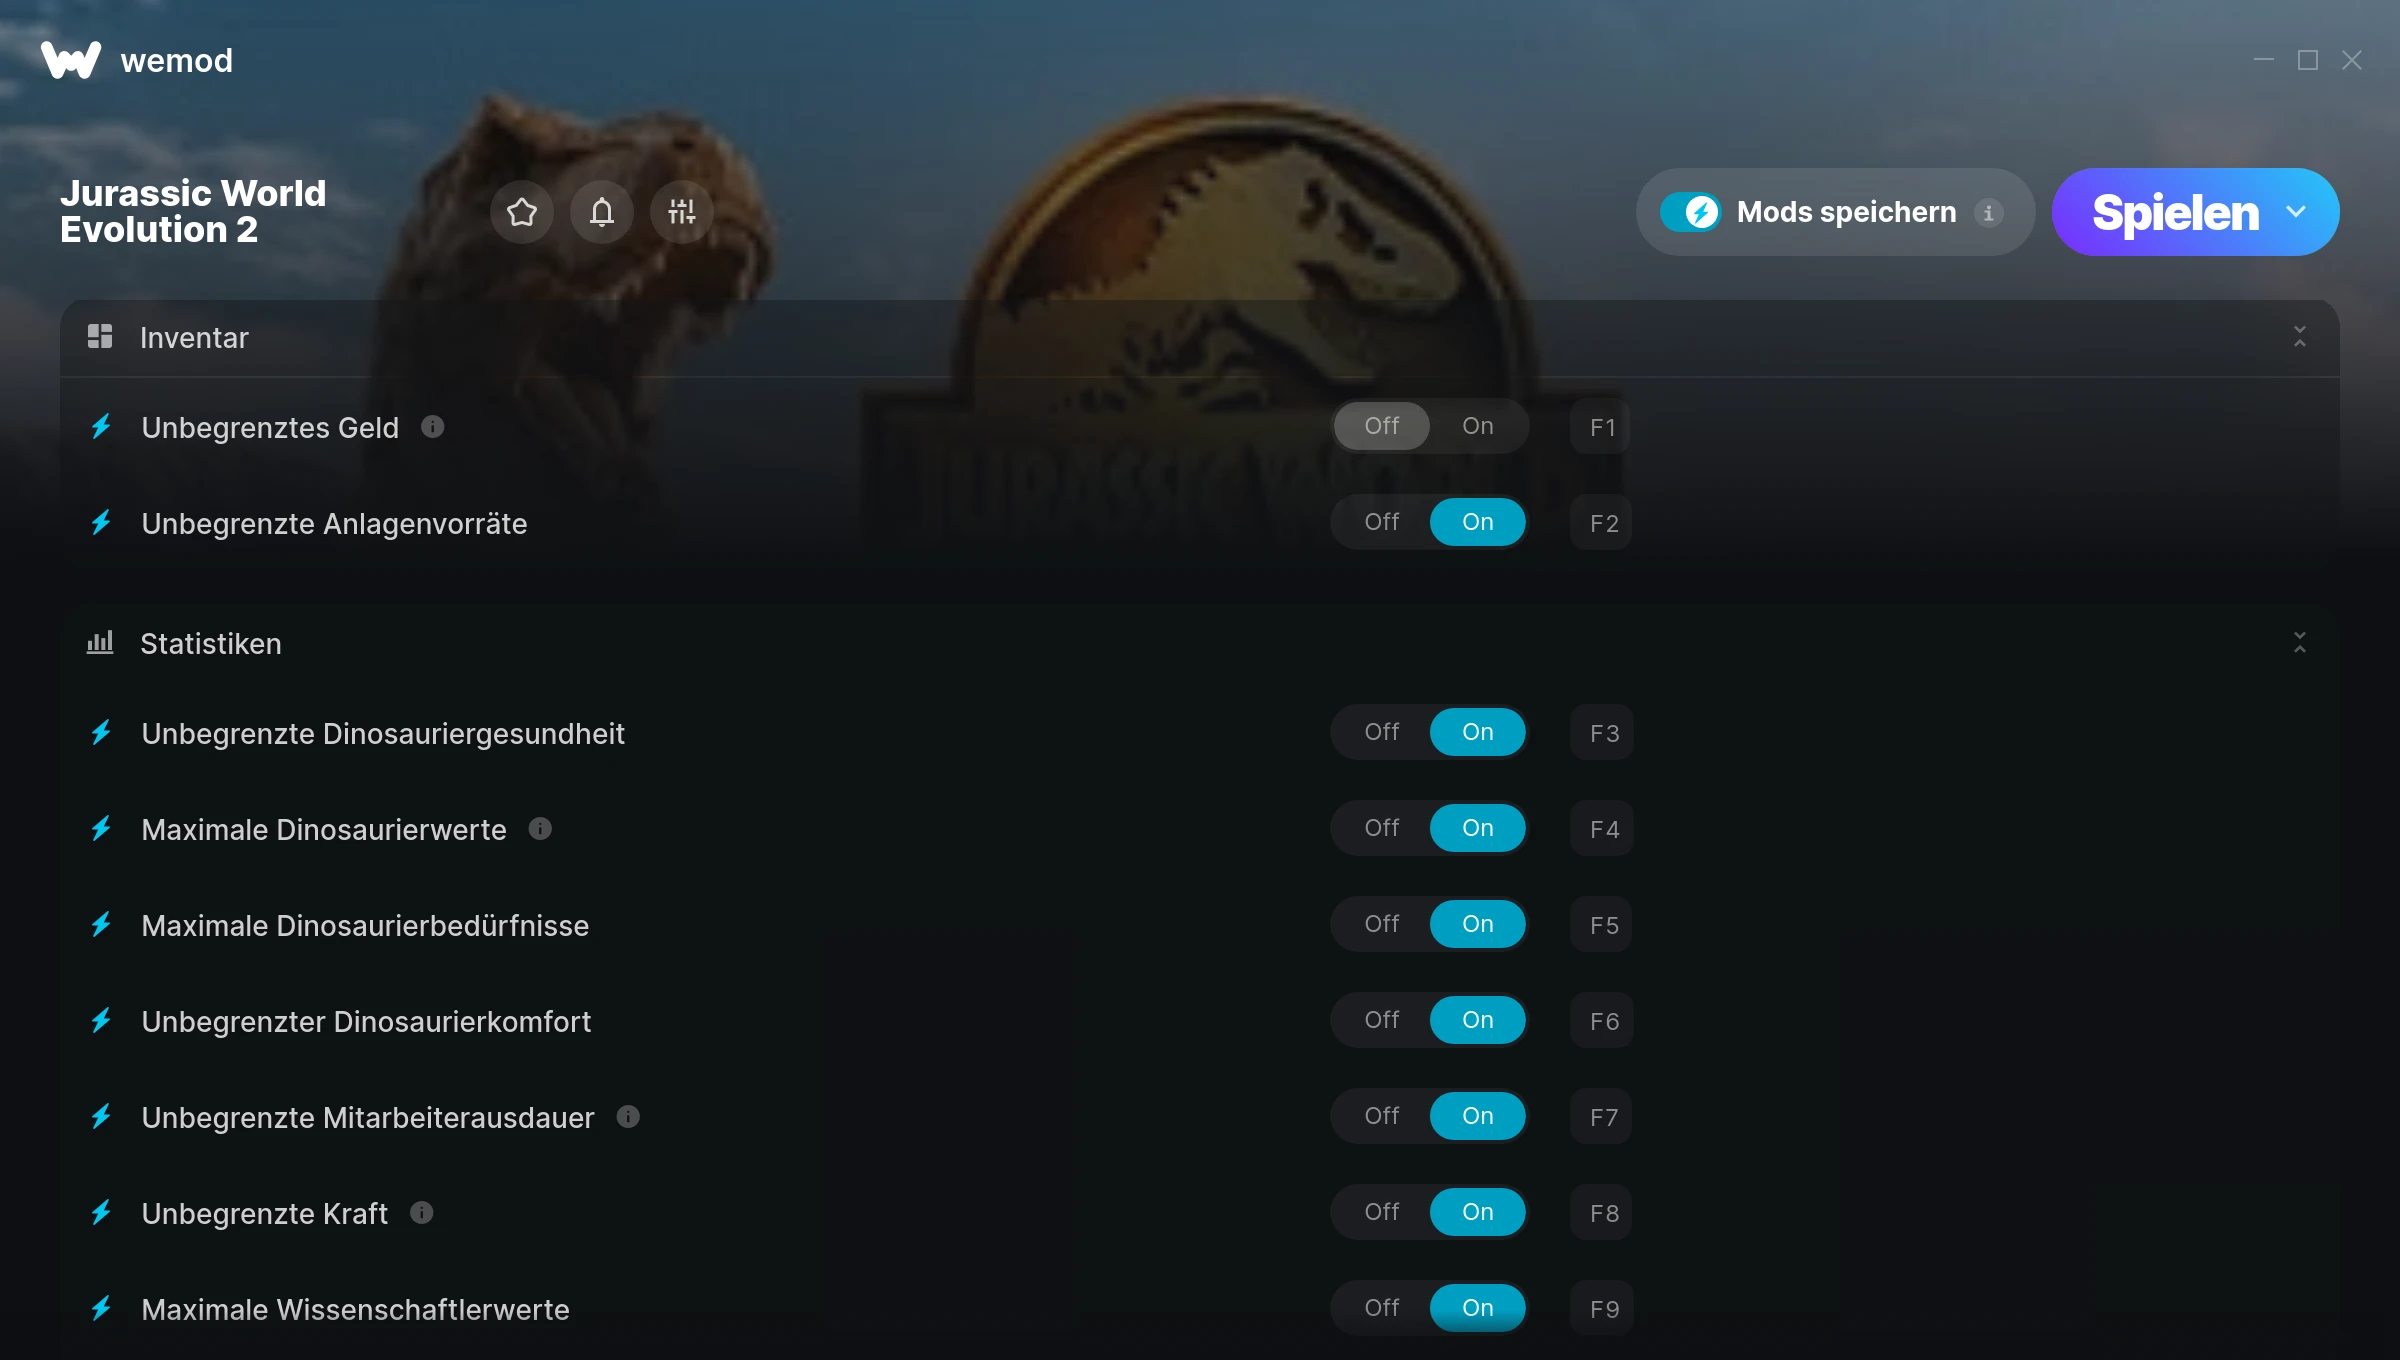Maximize the WeMod window

click(x=2308, y=60)
